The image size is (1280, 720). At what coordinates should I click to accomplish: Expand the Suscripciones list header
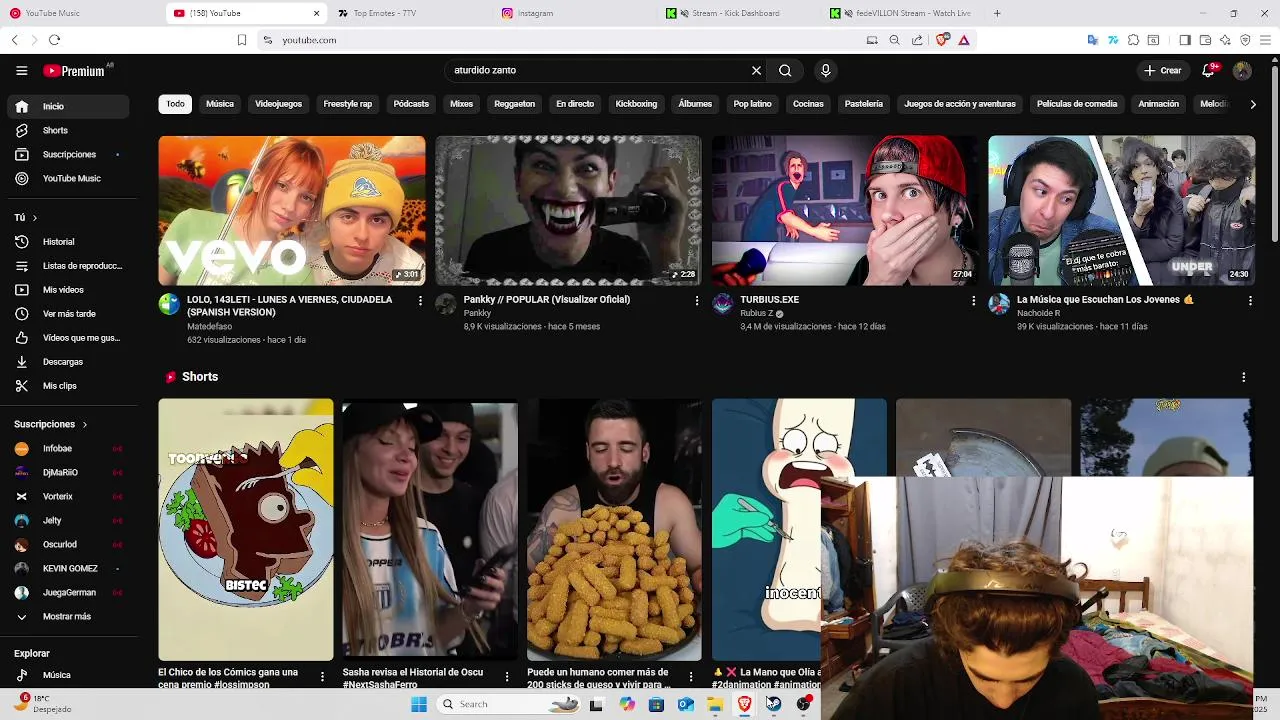point(51,424)
